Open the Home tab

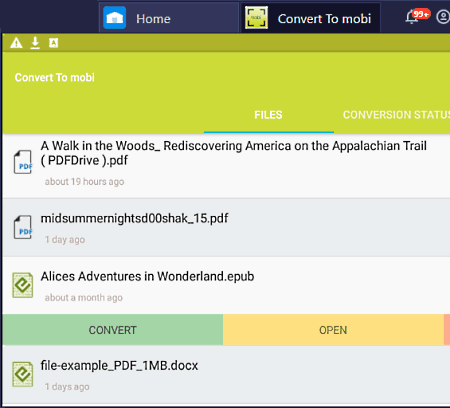[169, 17]
